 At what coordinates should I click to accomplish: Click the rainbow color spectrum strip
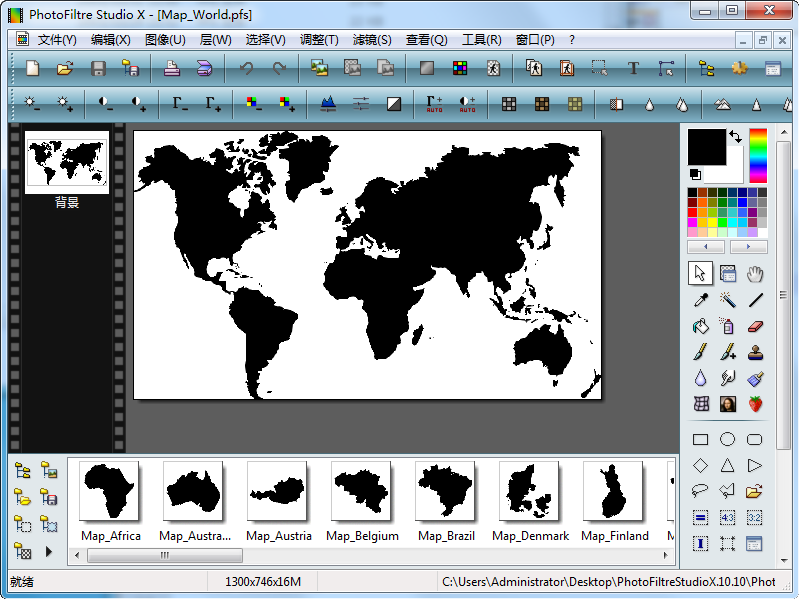(758, 155)
